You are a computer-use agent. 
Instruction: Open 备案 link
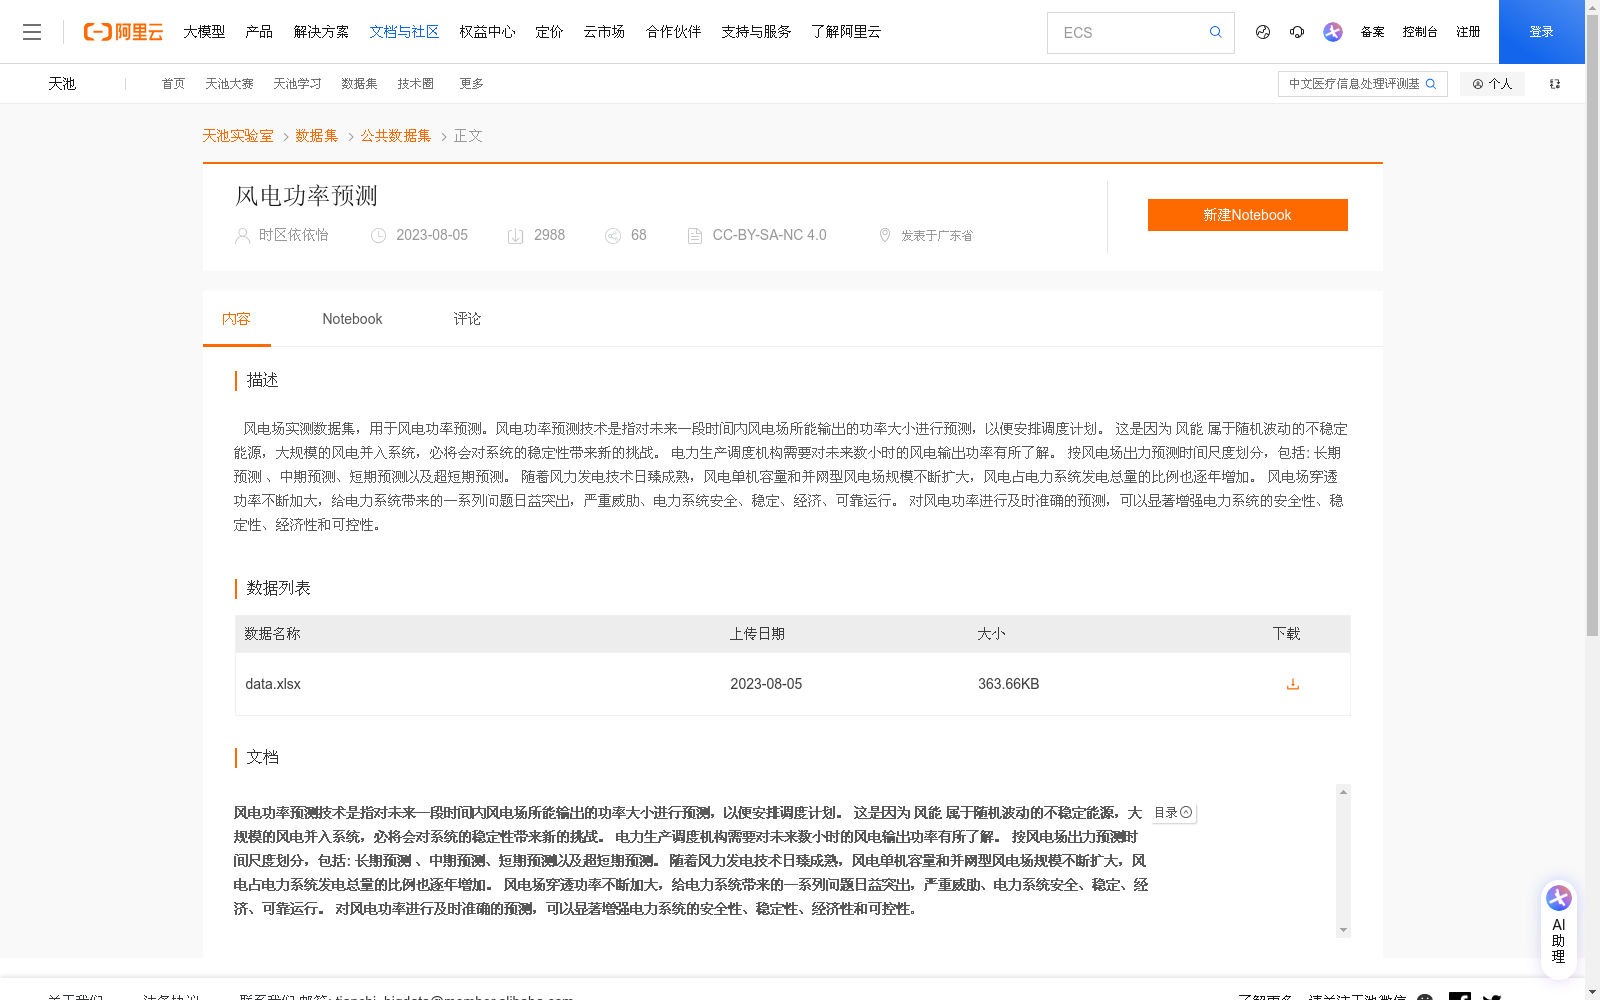click(1372, 32)
